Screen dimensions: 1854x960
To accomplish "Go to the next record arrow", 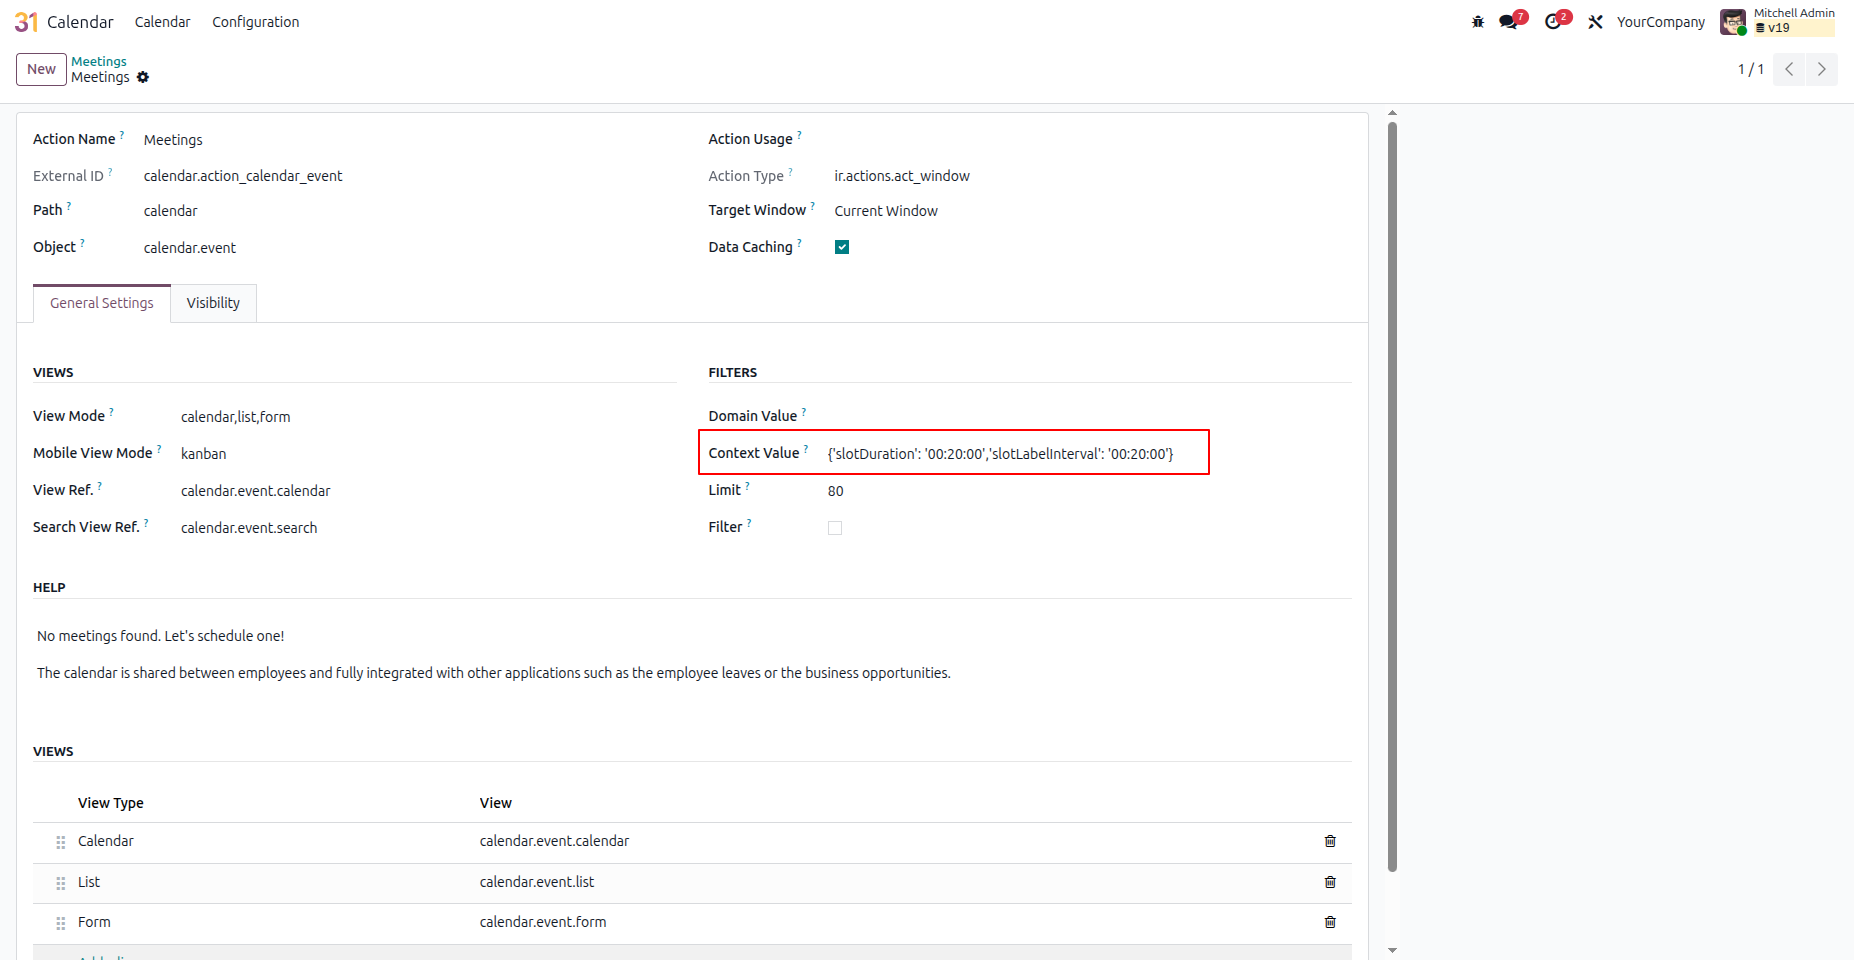I will [x=1822, y=69].
